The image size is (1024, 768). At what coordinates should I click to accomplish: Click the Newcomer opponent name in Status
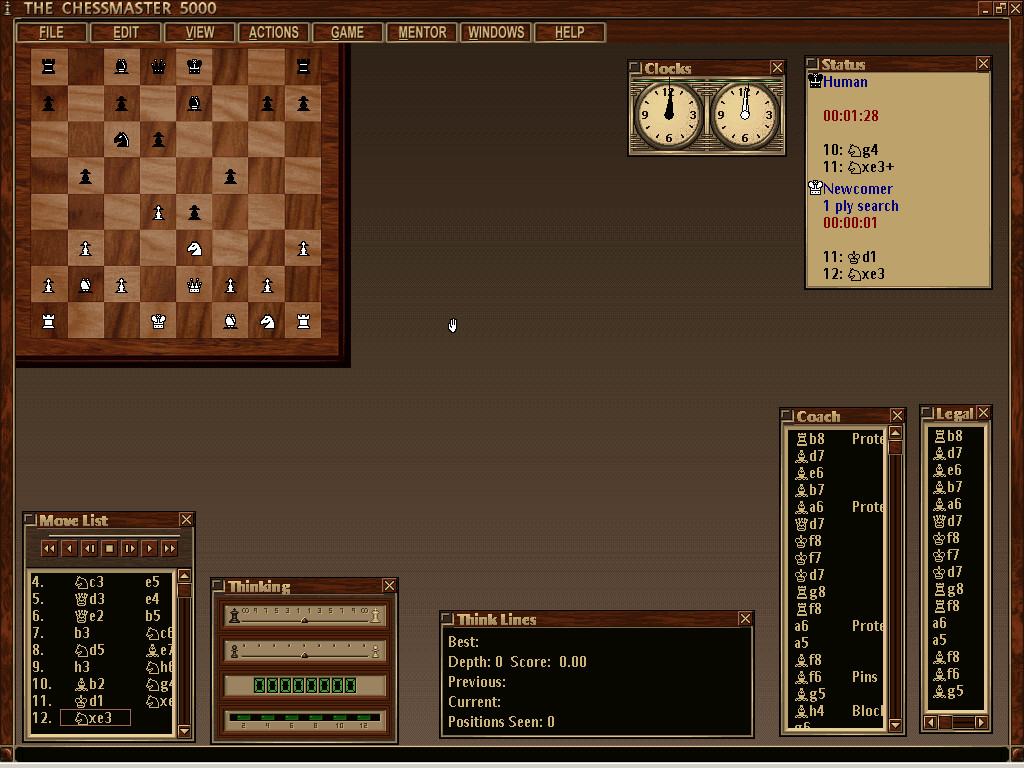857,189
